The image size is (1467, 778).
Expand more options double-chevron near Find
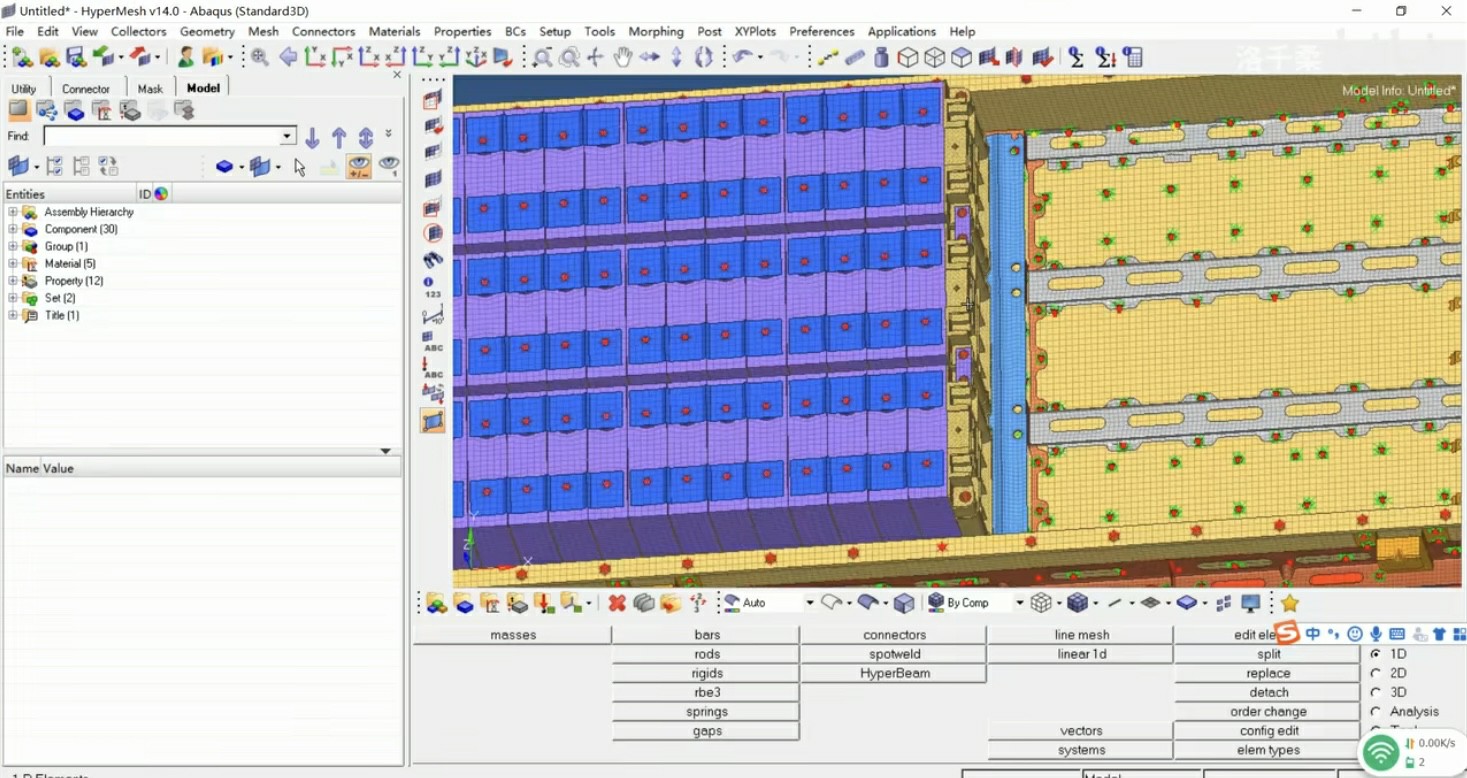pyautogui.click(x=388, y=134)
